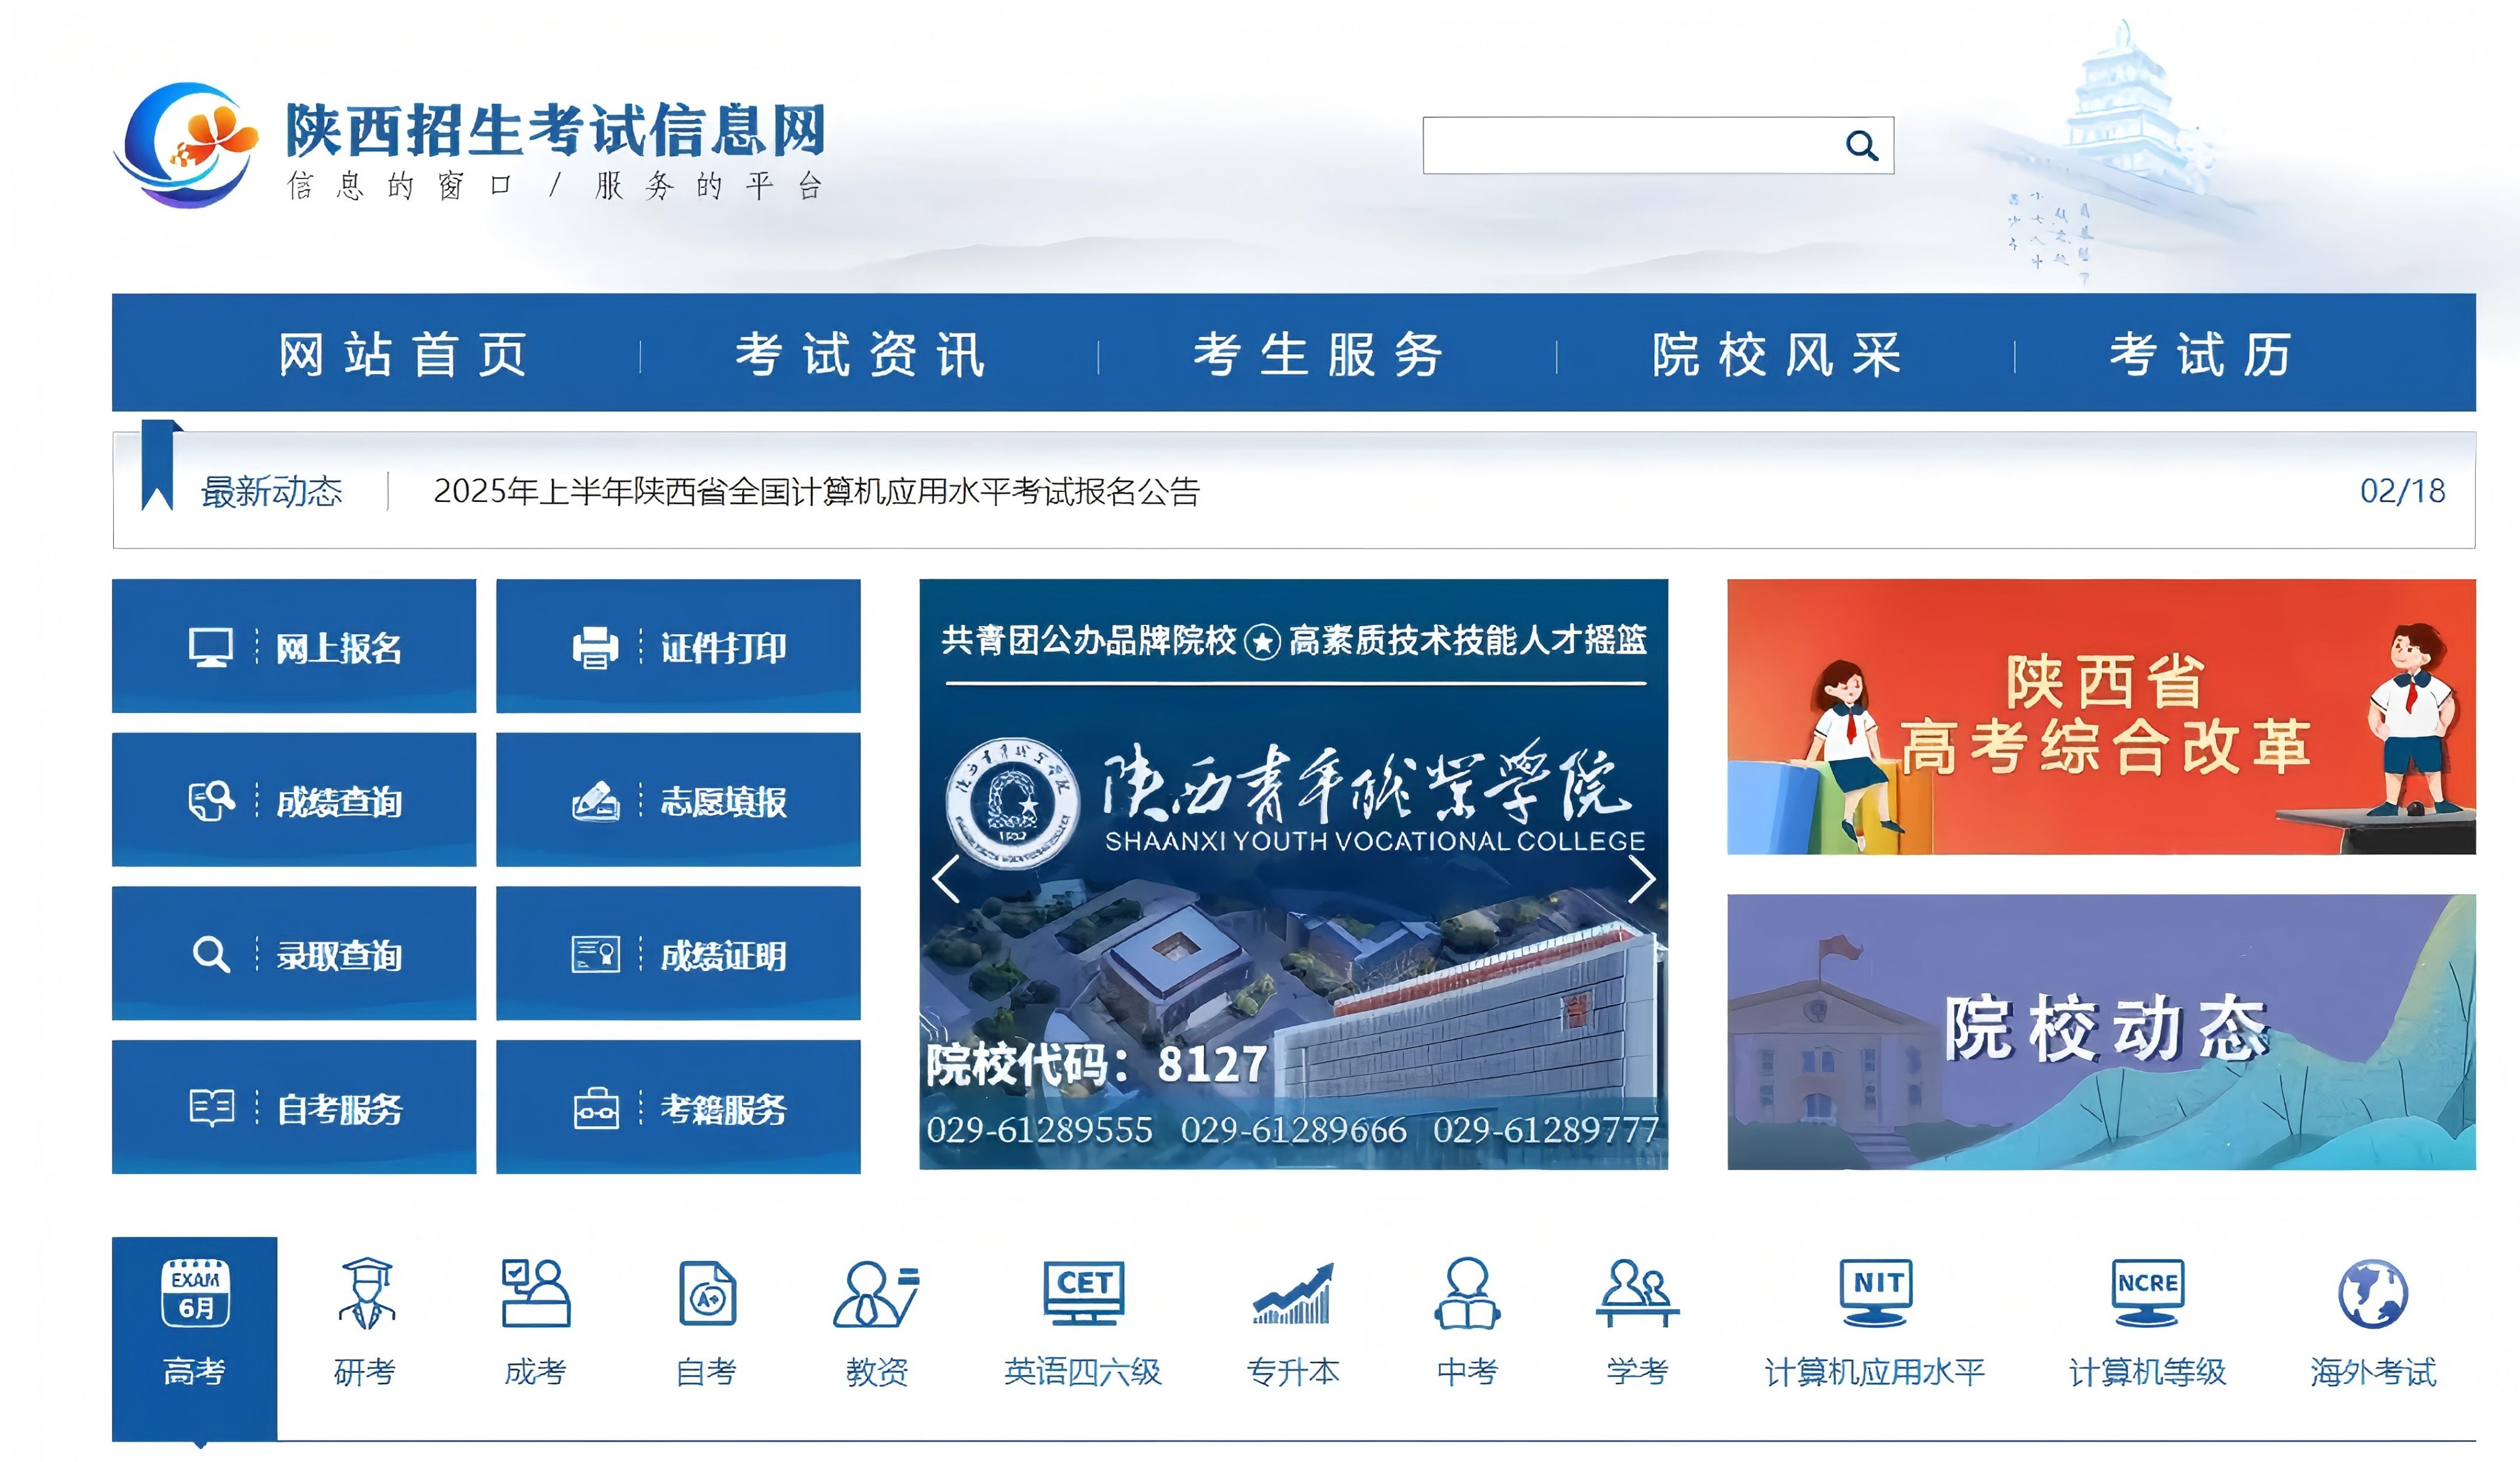Open the 专升本 chart icon
This screenshot has height=1462, width=2520.
(1293, 1294)
